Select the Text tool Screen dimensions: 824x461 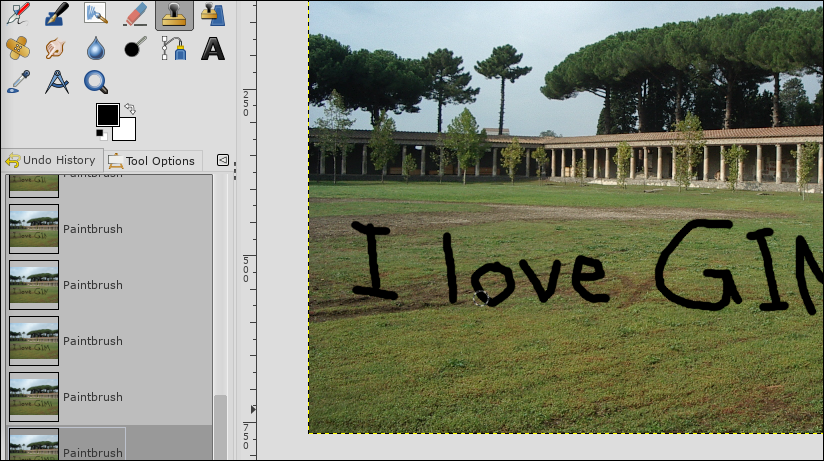click(213, 49)
